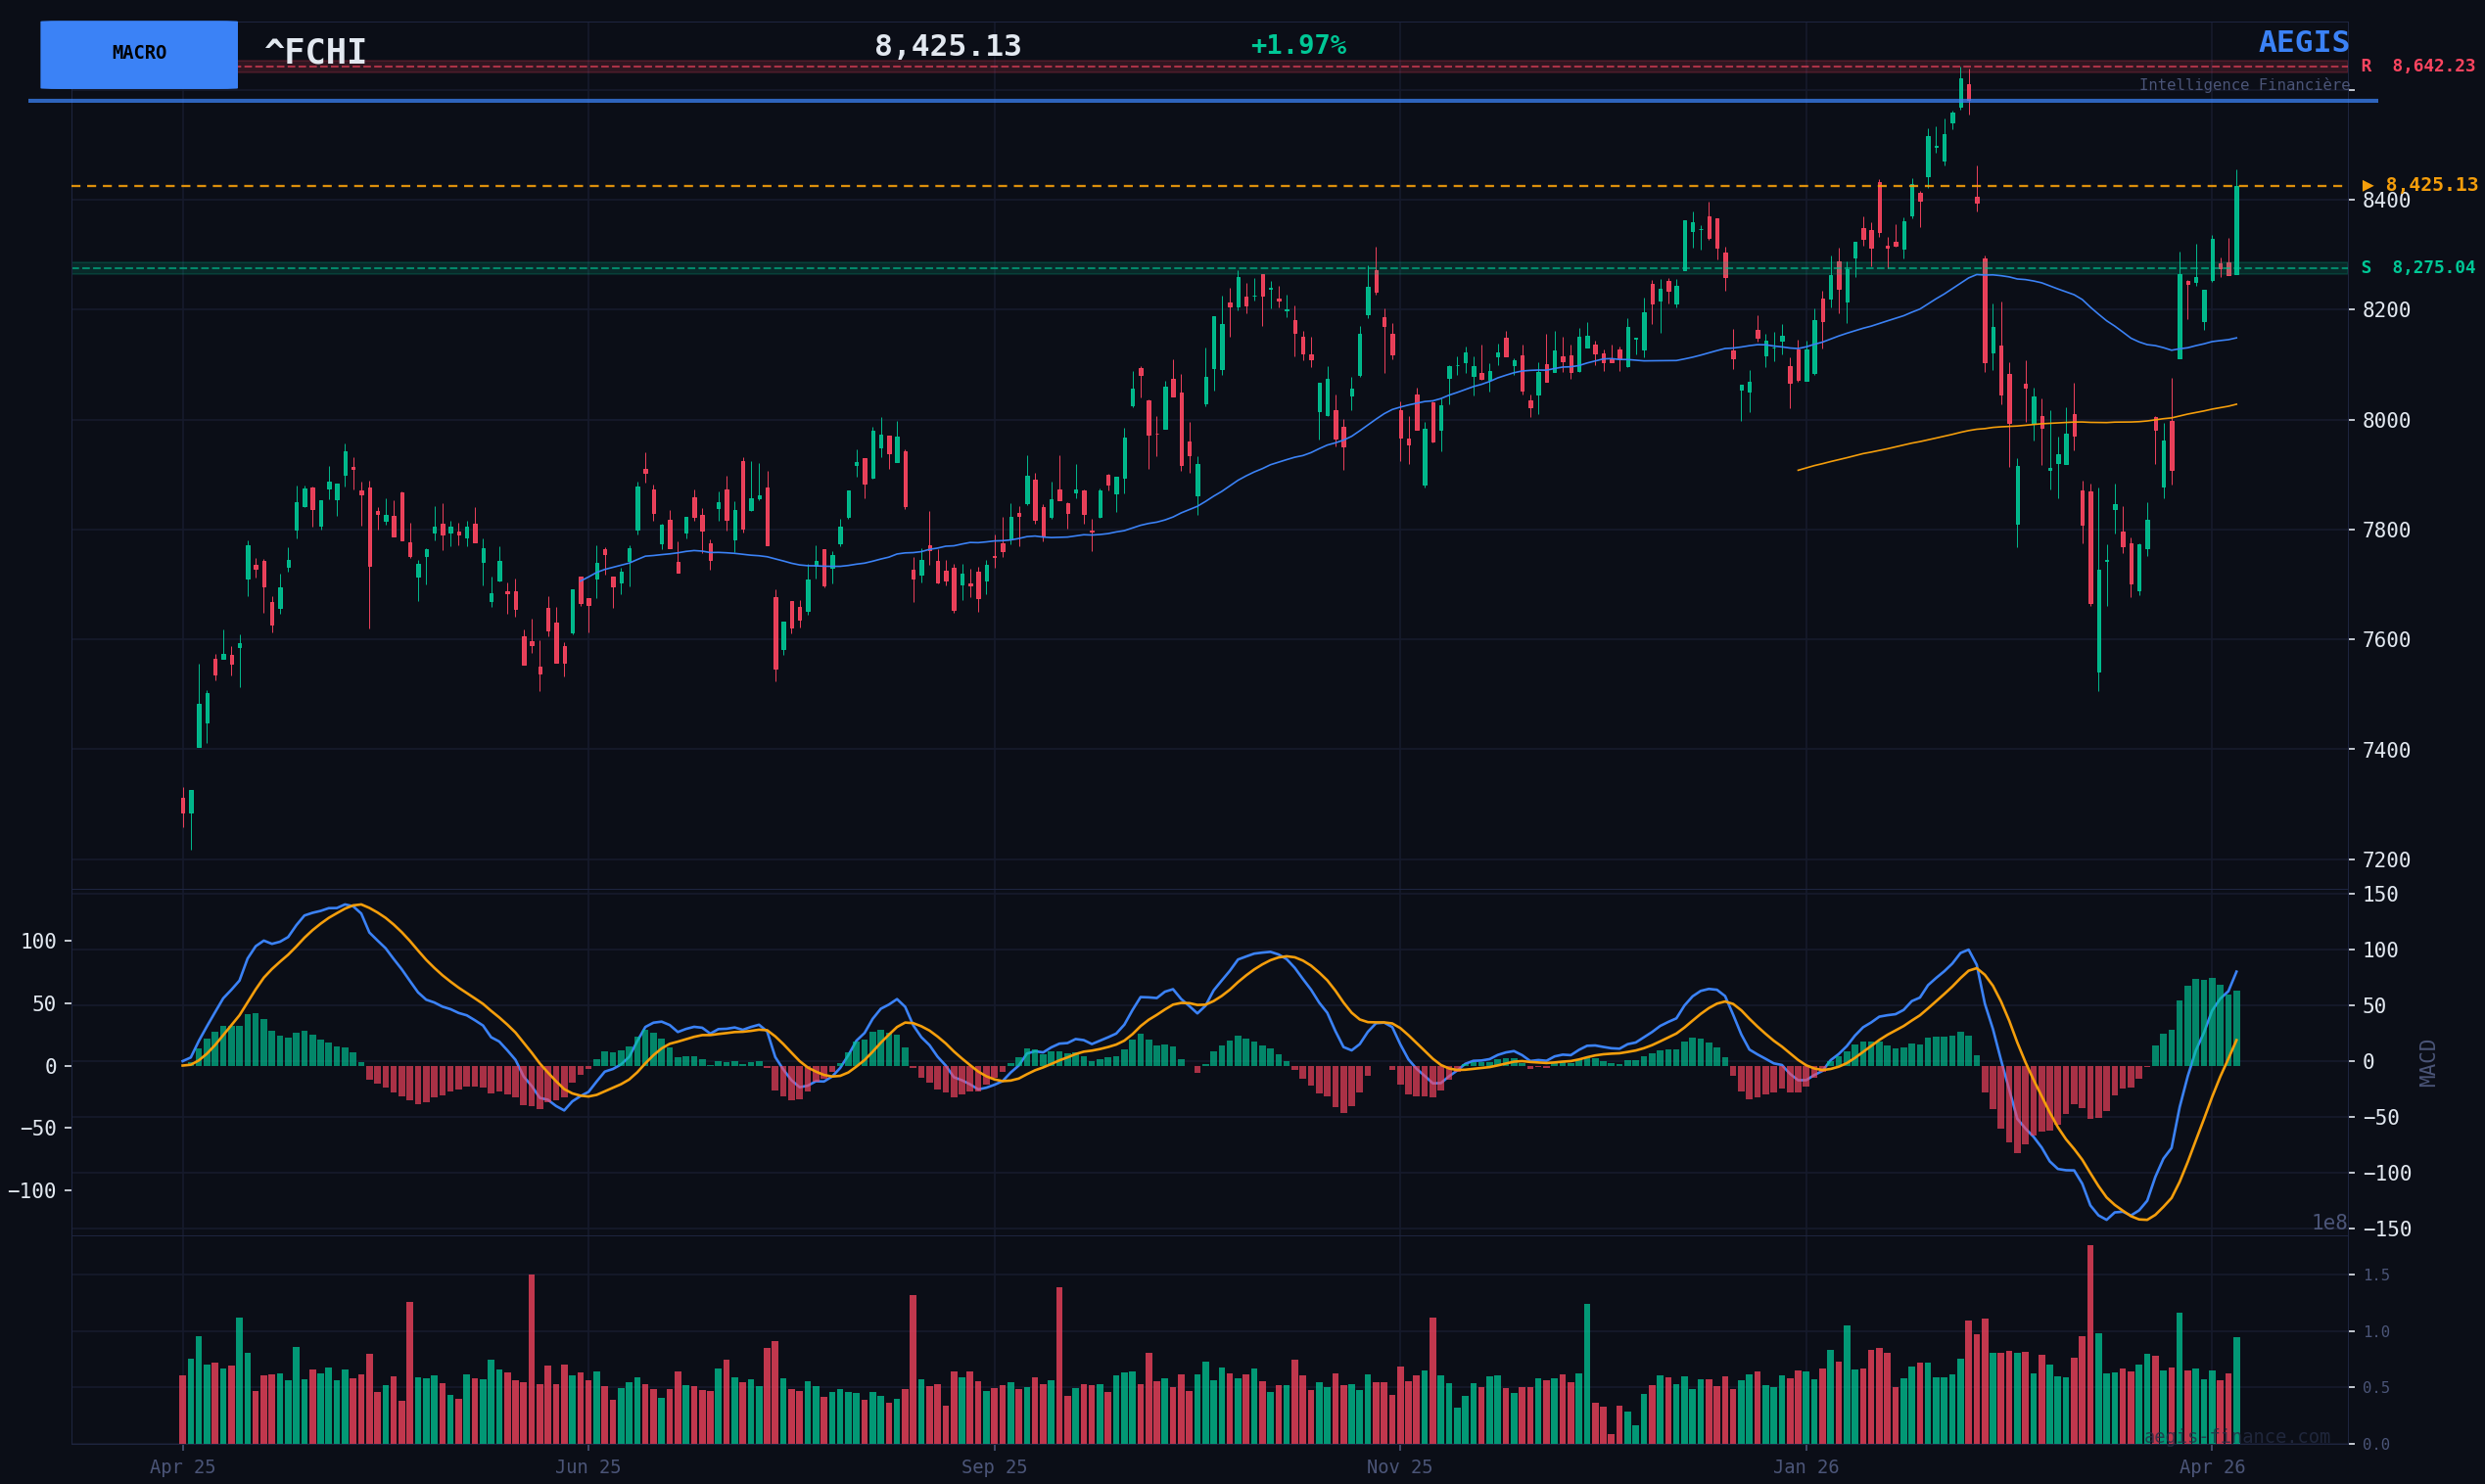Viewport: 2485px width, 1484px height.
Task: Click the Nov 25 date label
Action: [1399, 1467]
